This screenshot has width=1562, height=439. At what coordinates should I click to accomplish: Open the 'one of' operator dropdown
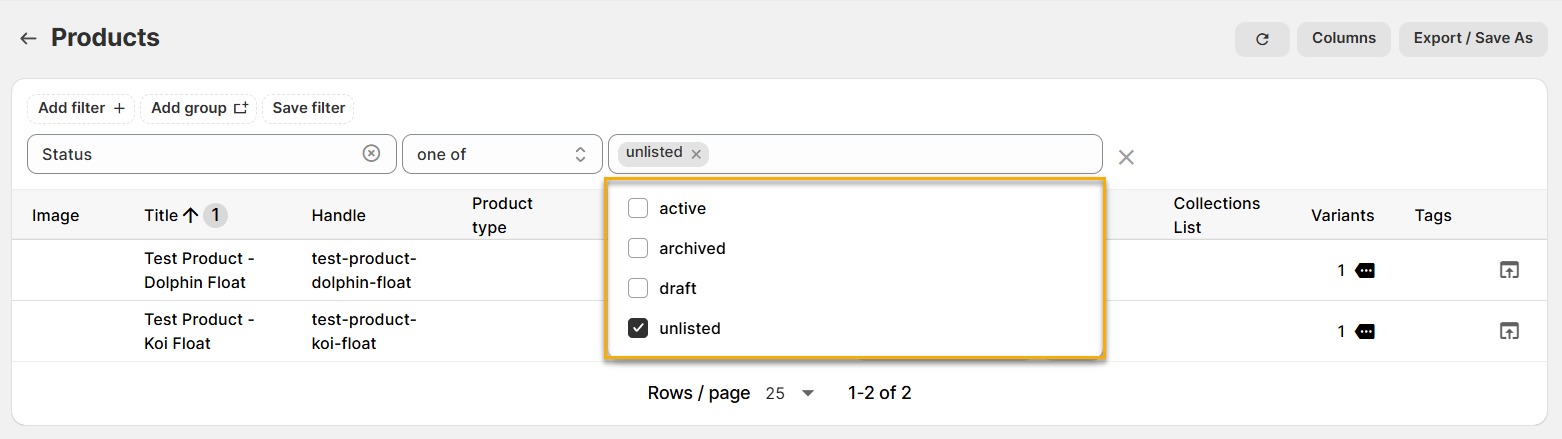click(502, 154)
